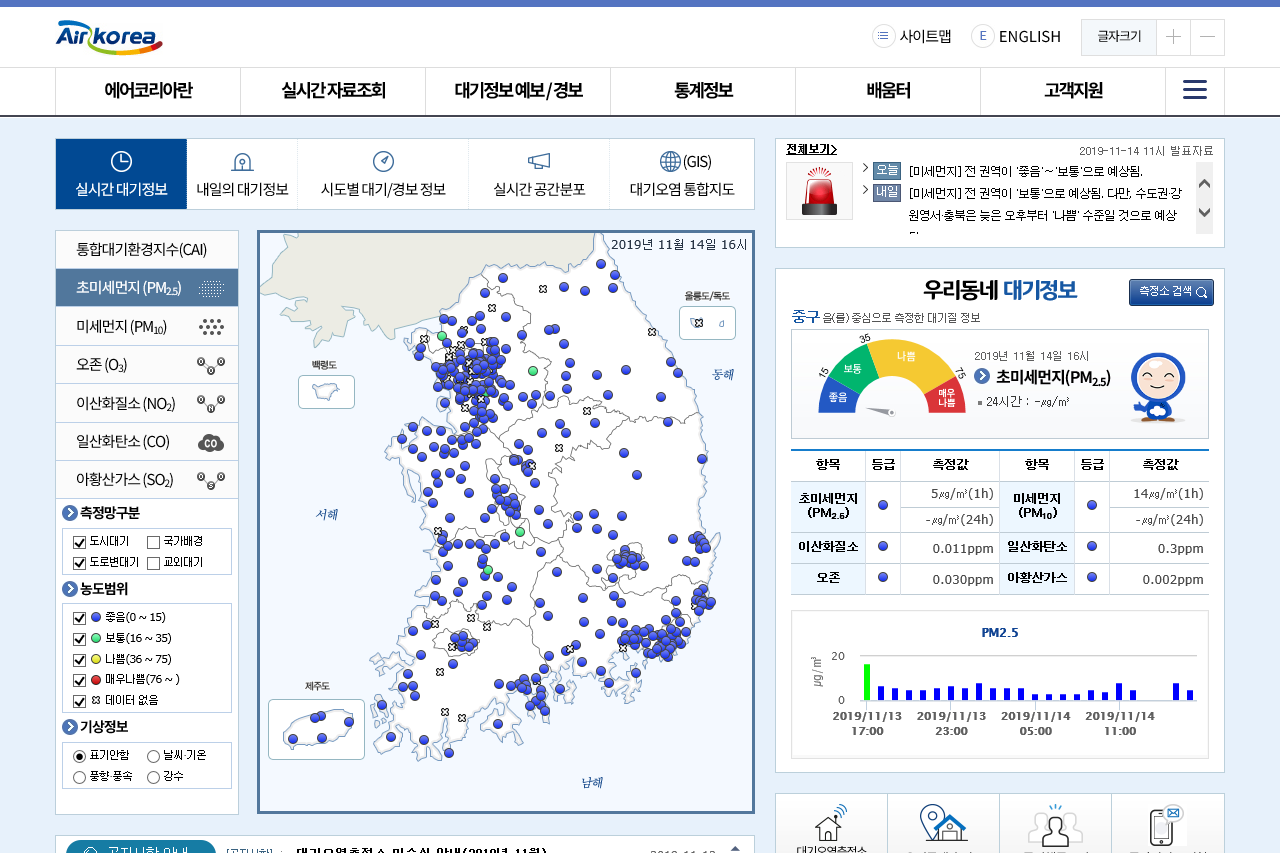Click the 실시간 공간분포 megaphone icon
Image resolution: width=1280 pixels, height=853 pixels.
tap(539, 161)
